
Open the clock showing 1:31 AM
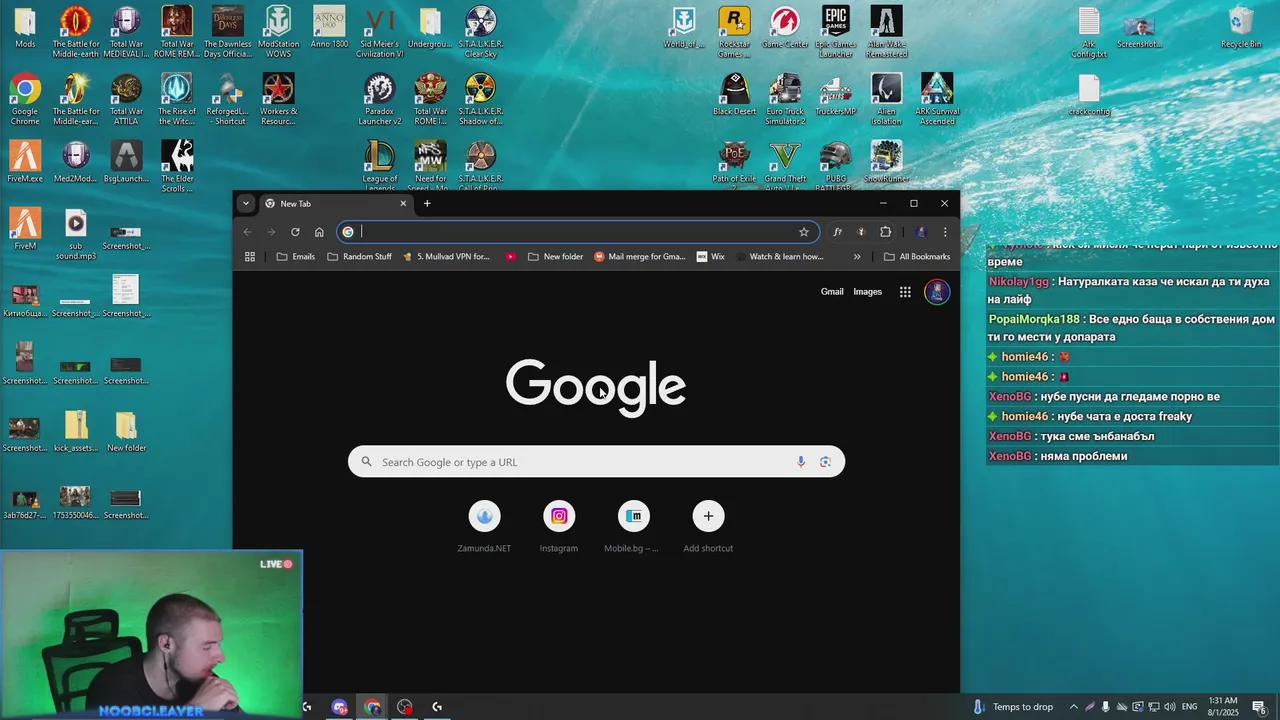[1224, 707]
